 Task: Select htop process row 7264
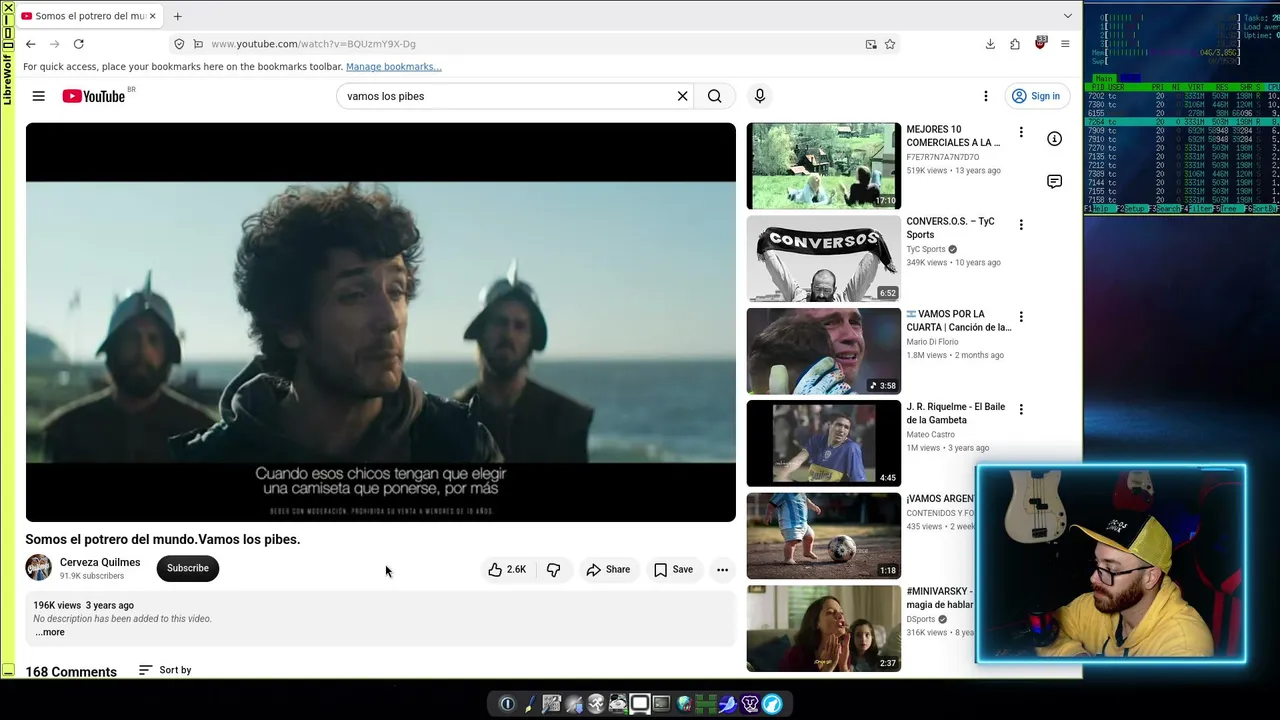tap(1182, 122)
